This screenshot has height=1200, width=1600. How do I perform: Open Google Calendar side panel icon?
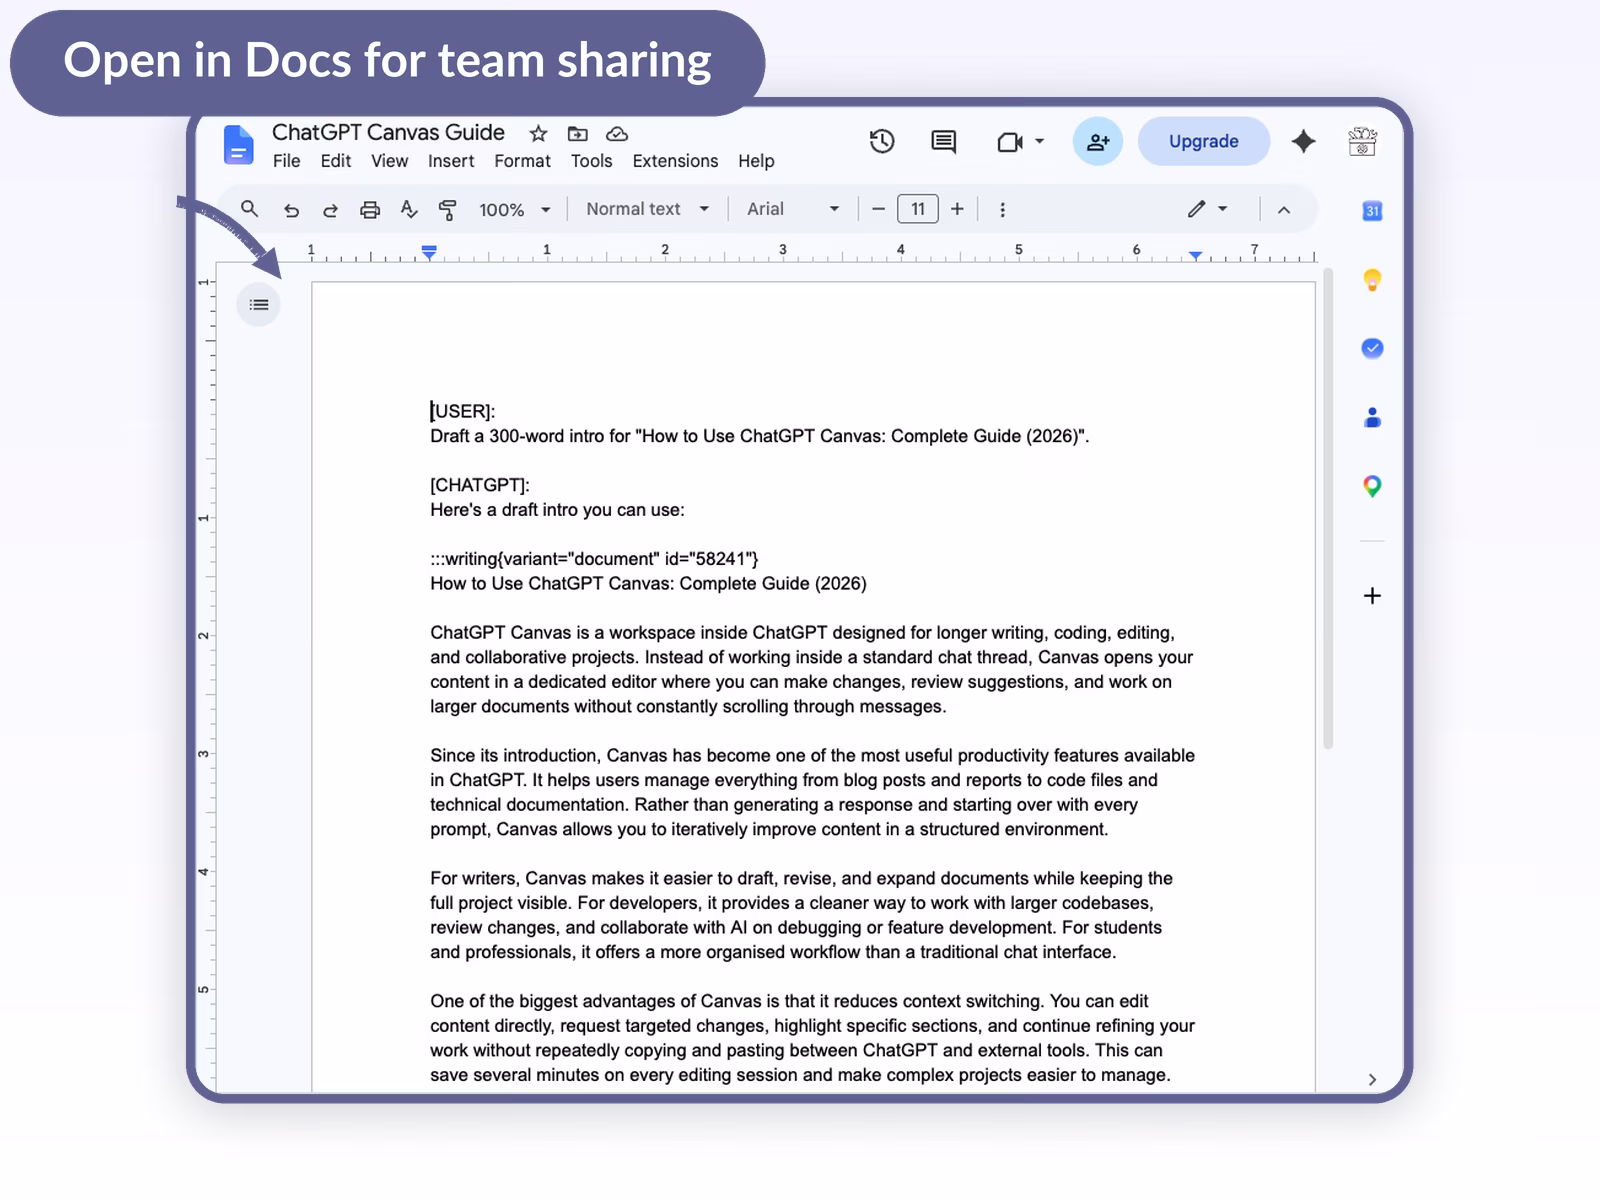[1372, 211]
